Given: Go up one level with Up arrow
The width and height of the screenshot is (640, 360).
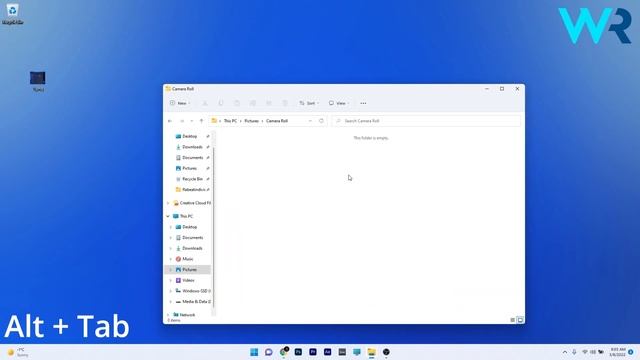Looking at the screenshot, I should tap(201, 121).
